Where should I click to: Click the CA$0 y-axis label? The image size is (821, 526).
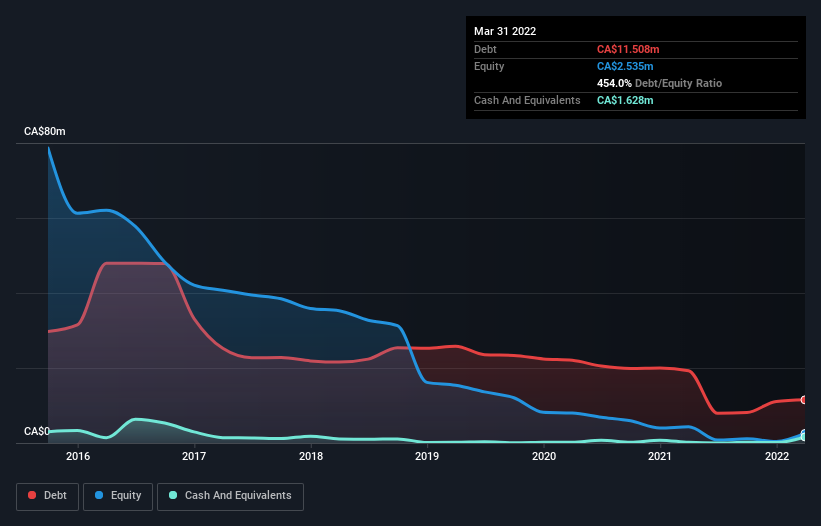coord(37,431)
